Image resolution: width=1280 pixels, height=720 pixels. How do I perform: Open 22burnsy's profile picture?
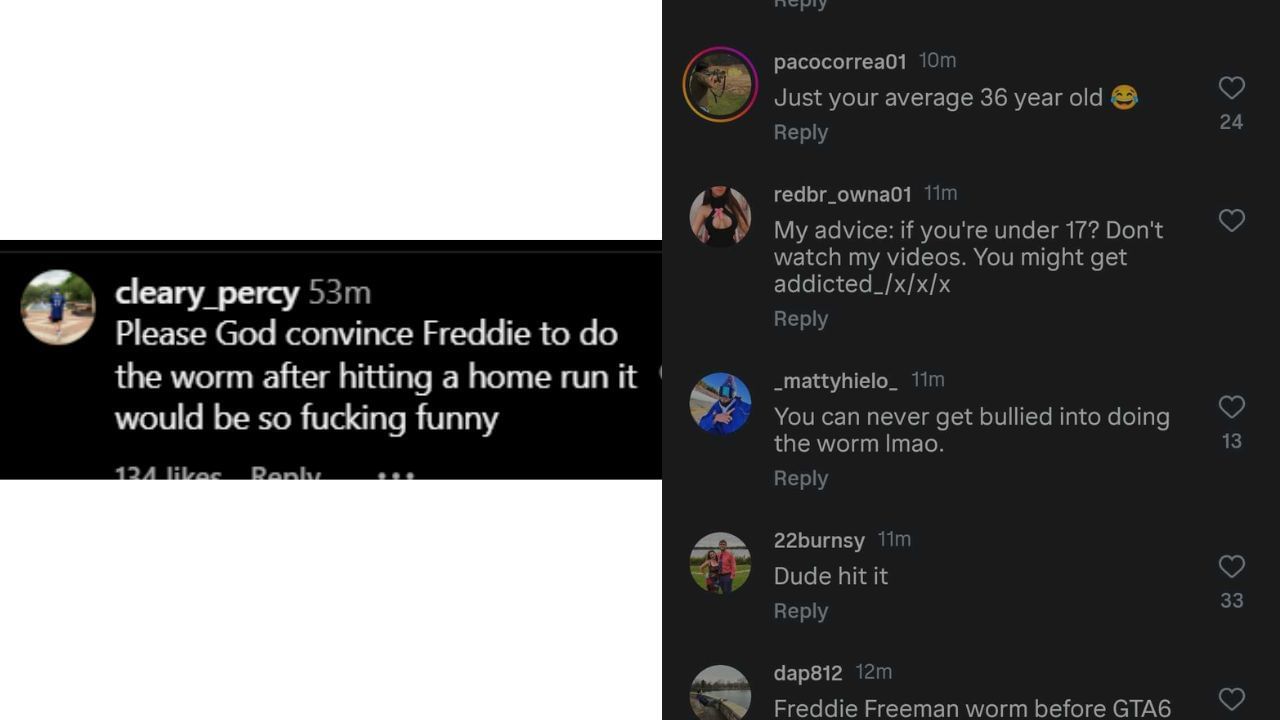point(720,562)
